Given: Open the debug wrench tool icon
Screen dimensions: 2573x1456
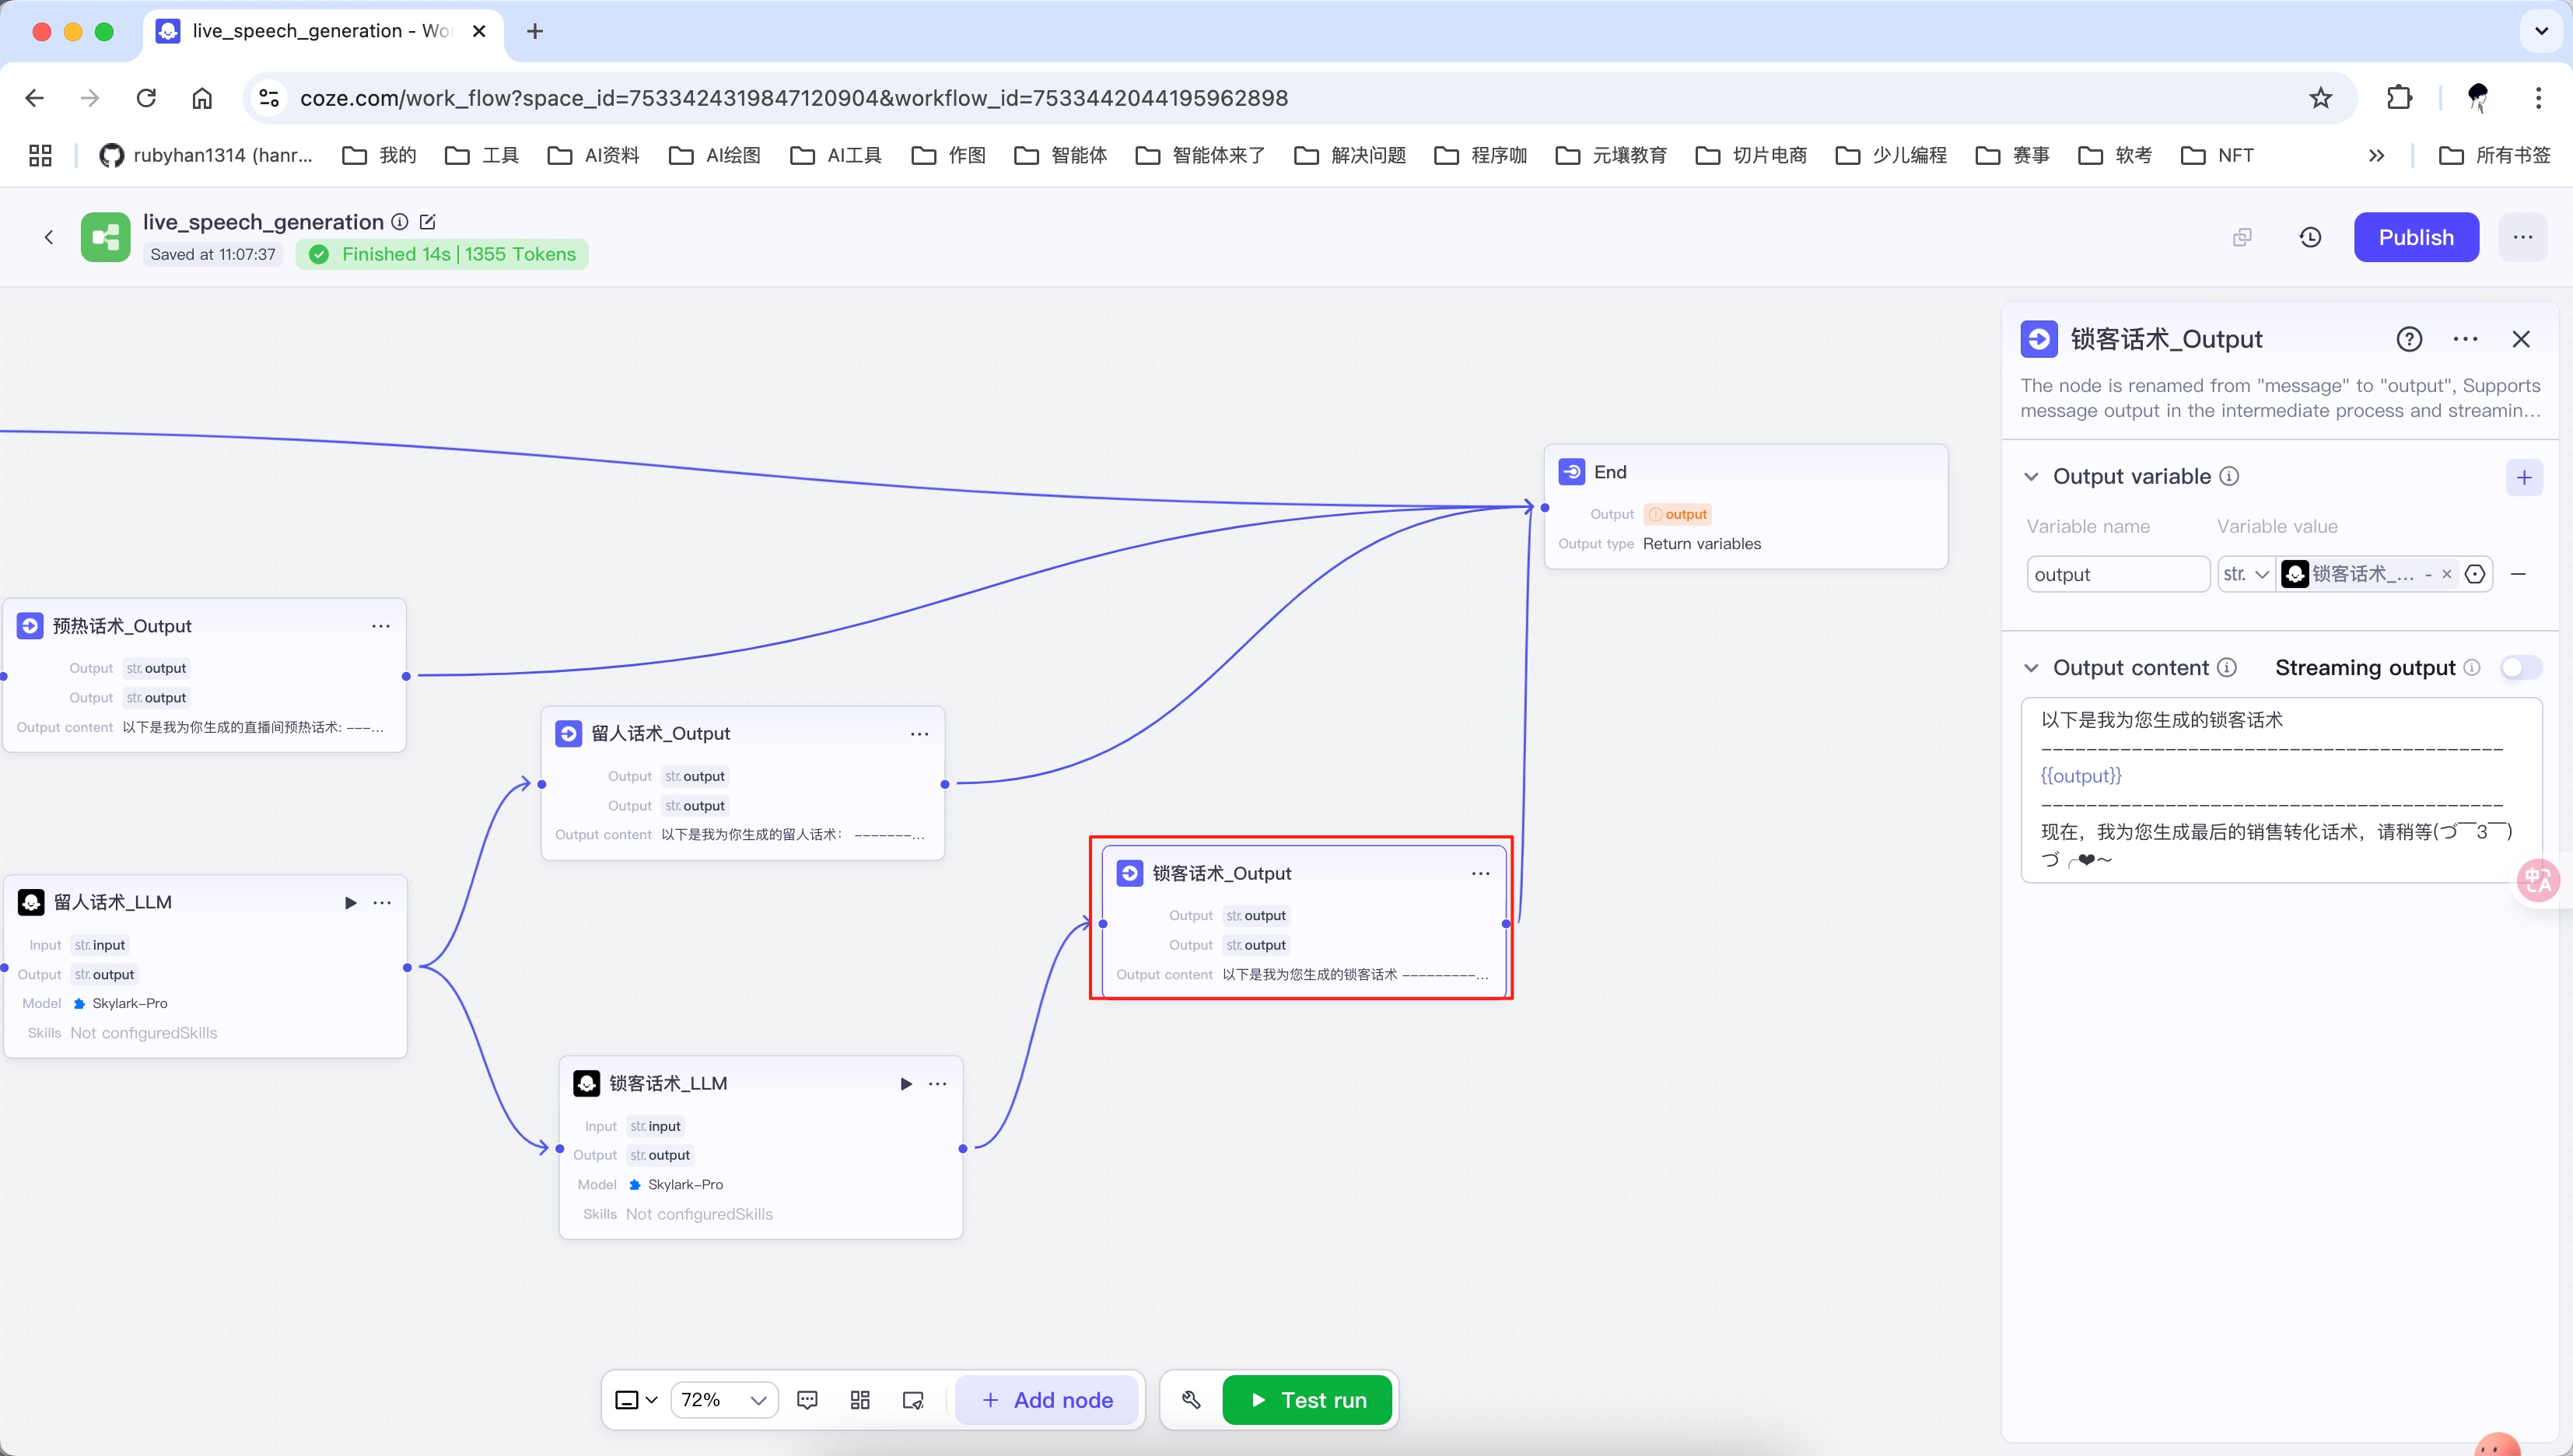Looking at the screenshot, I should pos(1191,1400).
